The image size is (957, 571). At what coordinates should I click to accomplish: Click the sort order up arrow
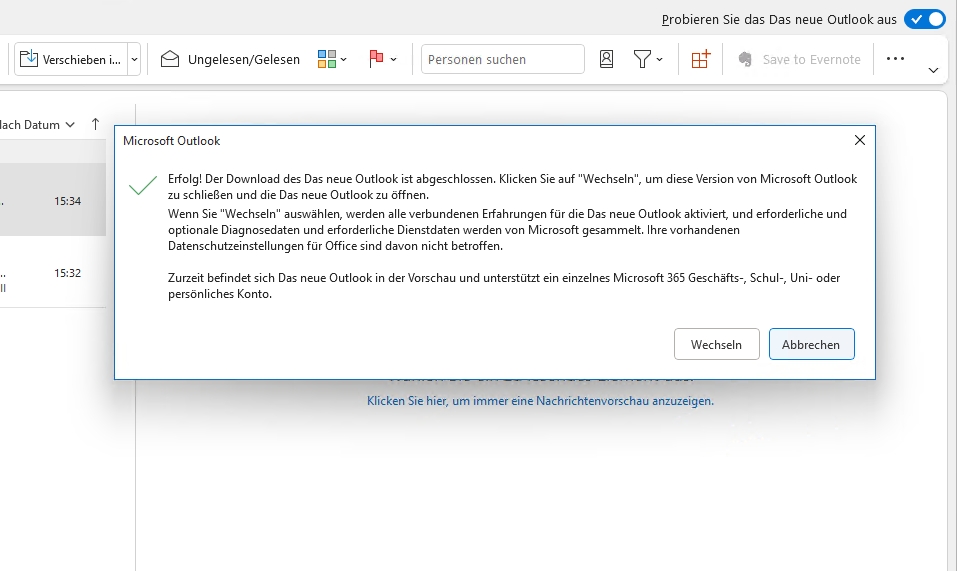(x=95, y=124)
